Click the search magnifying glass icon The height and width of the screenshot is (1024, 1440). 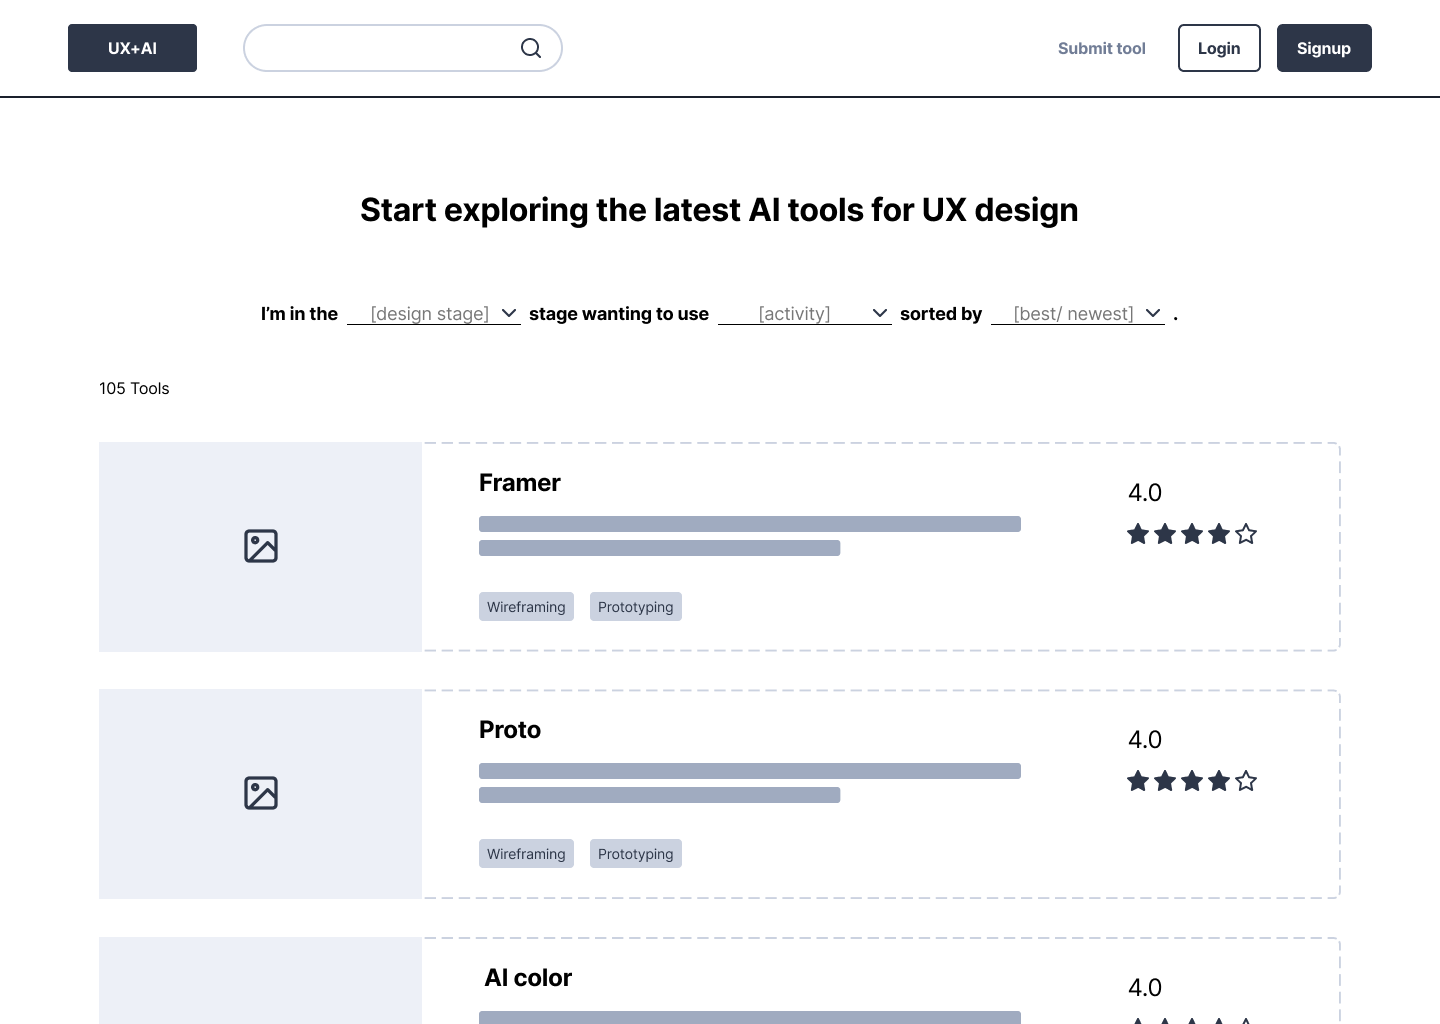click(x=531, y=48)
